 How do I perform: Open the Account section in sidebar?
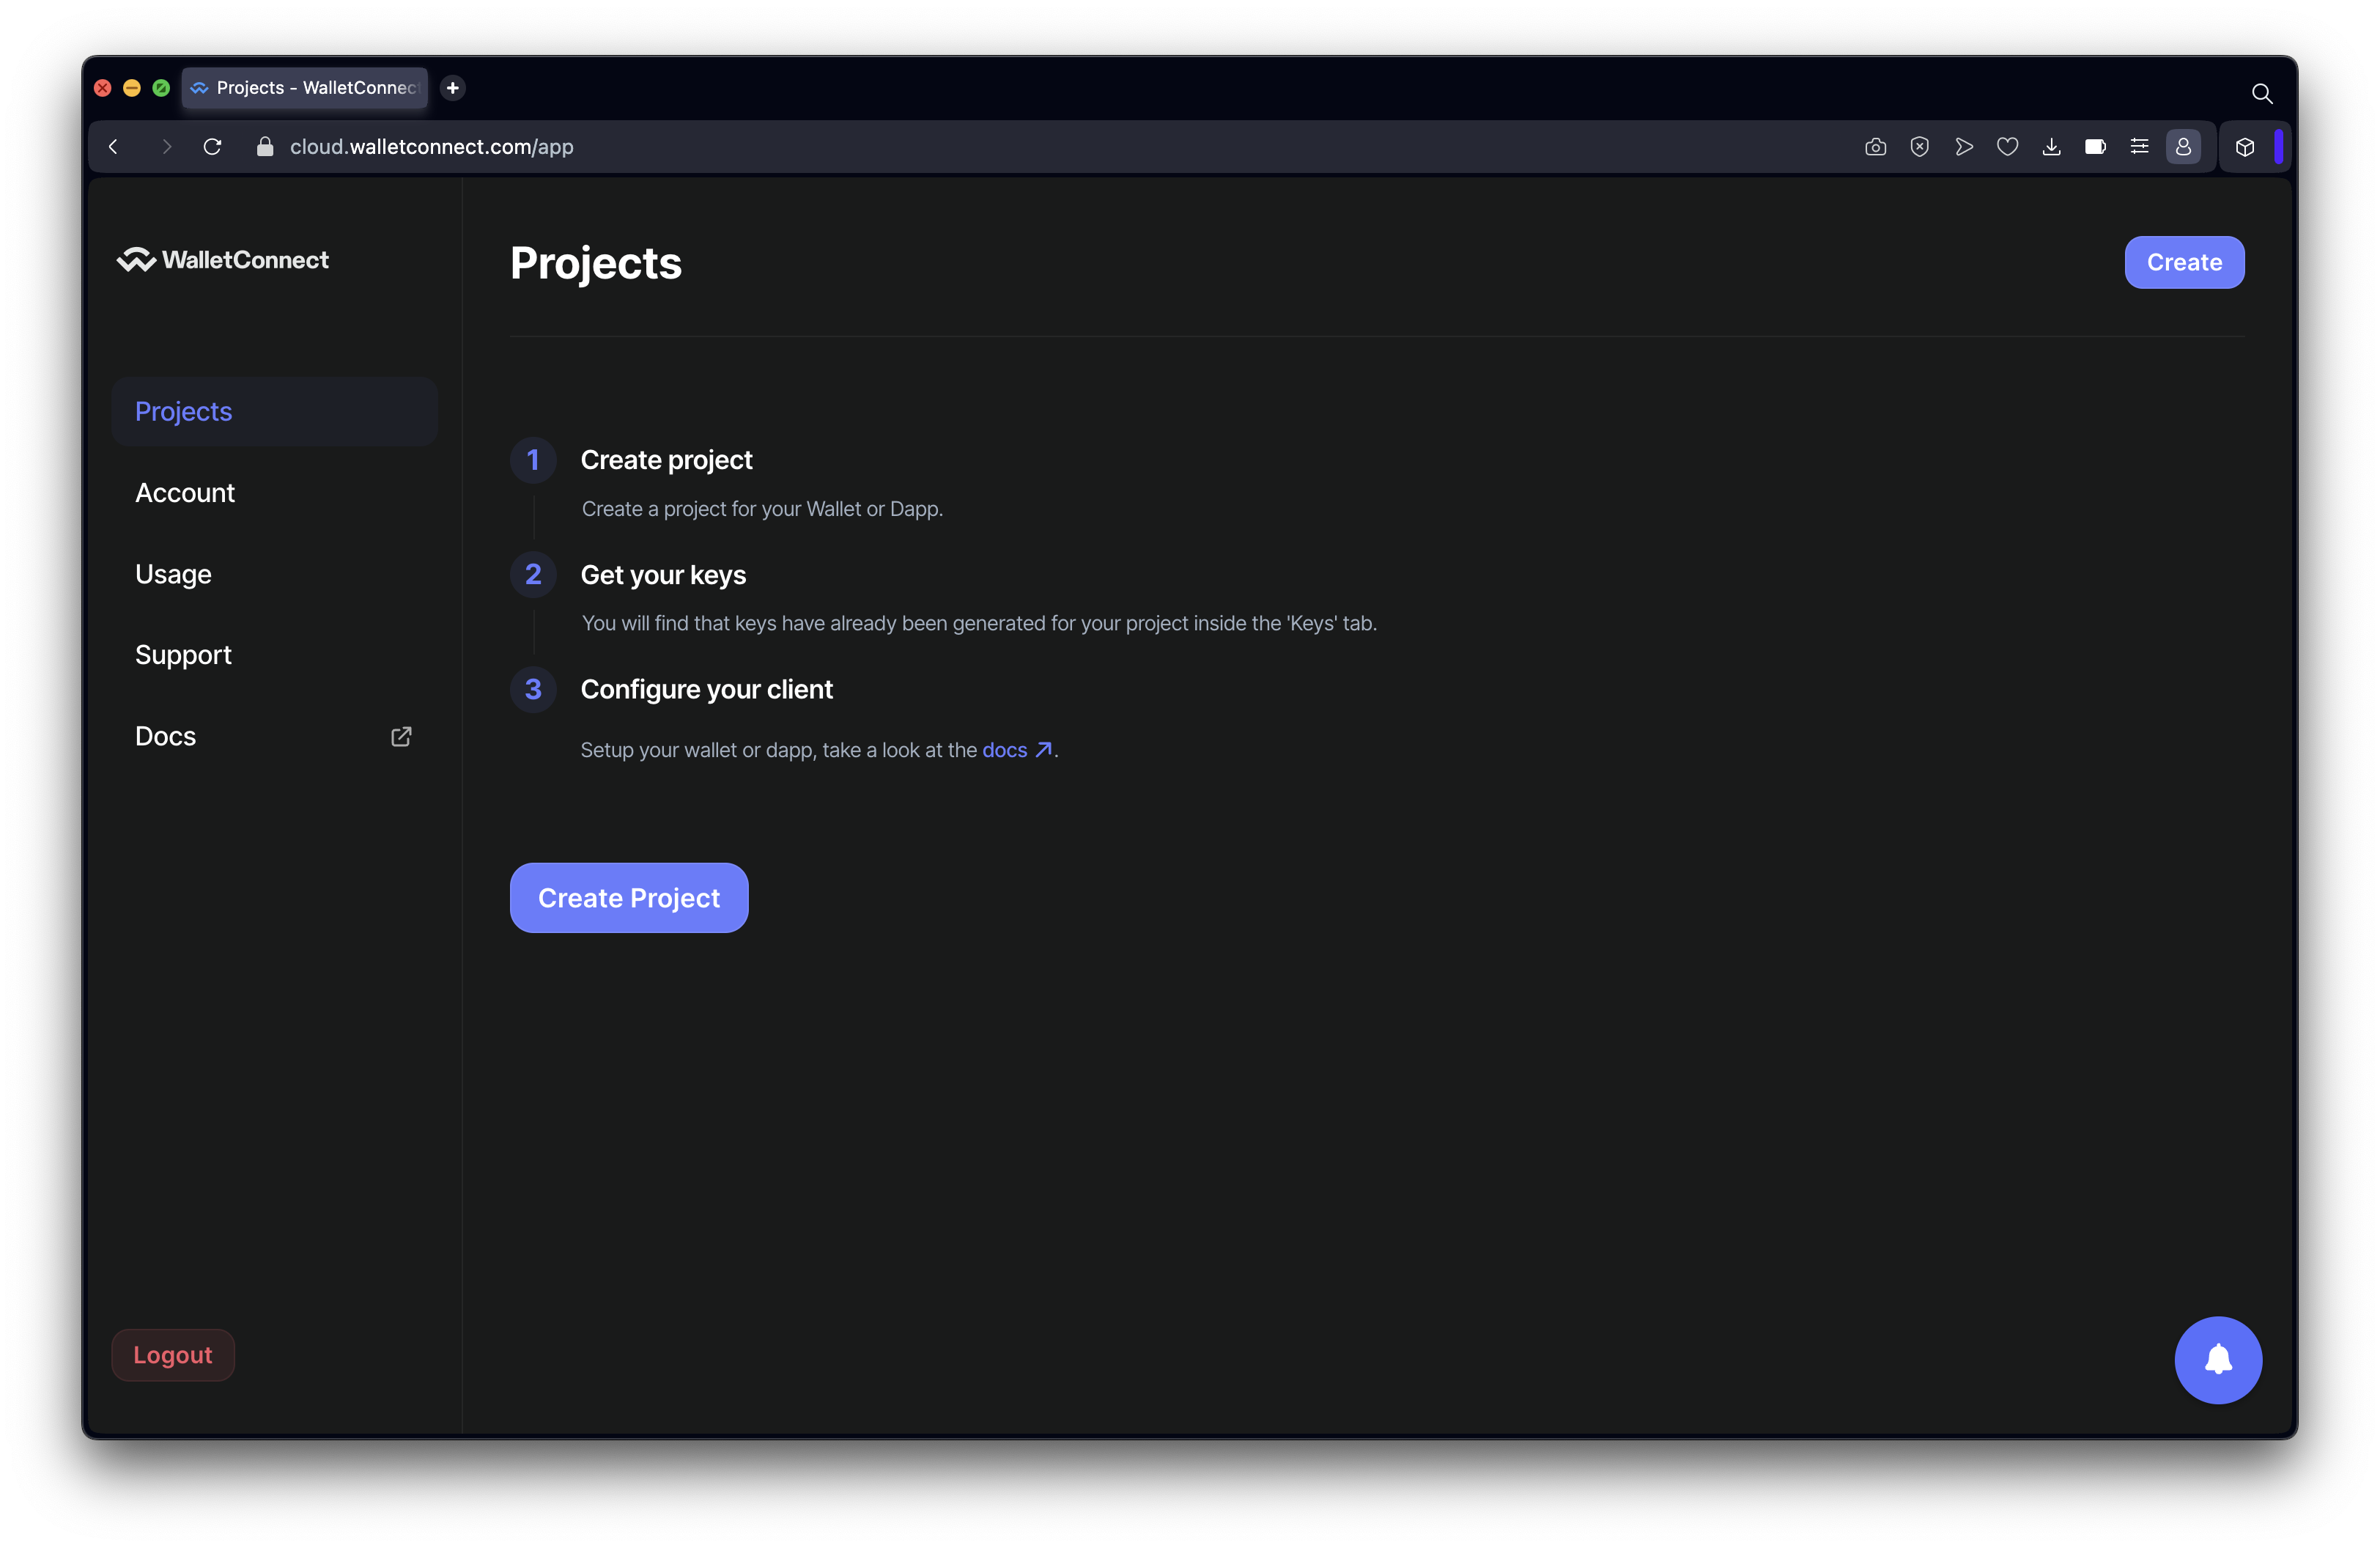click(x=274, y=493)
